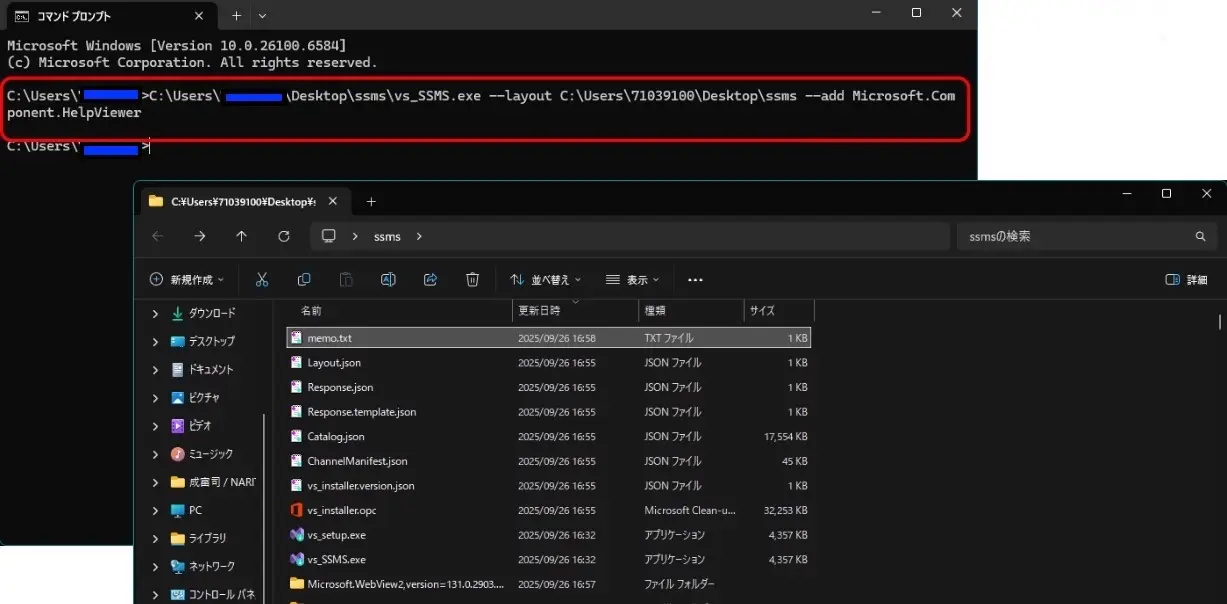Click the back navigation arrow
This screenshot has height=604, width=1227.
coord(157,236)
